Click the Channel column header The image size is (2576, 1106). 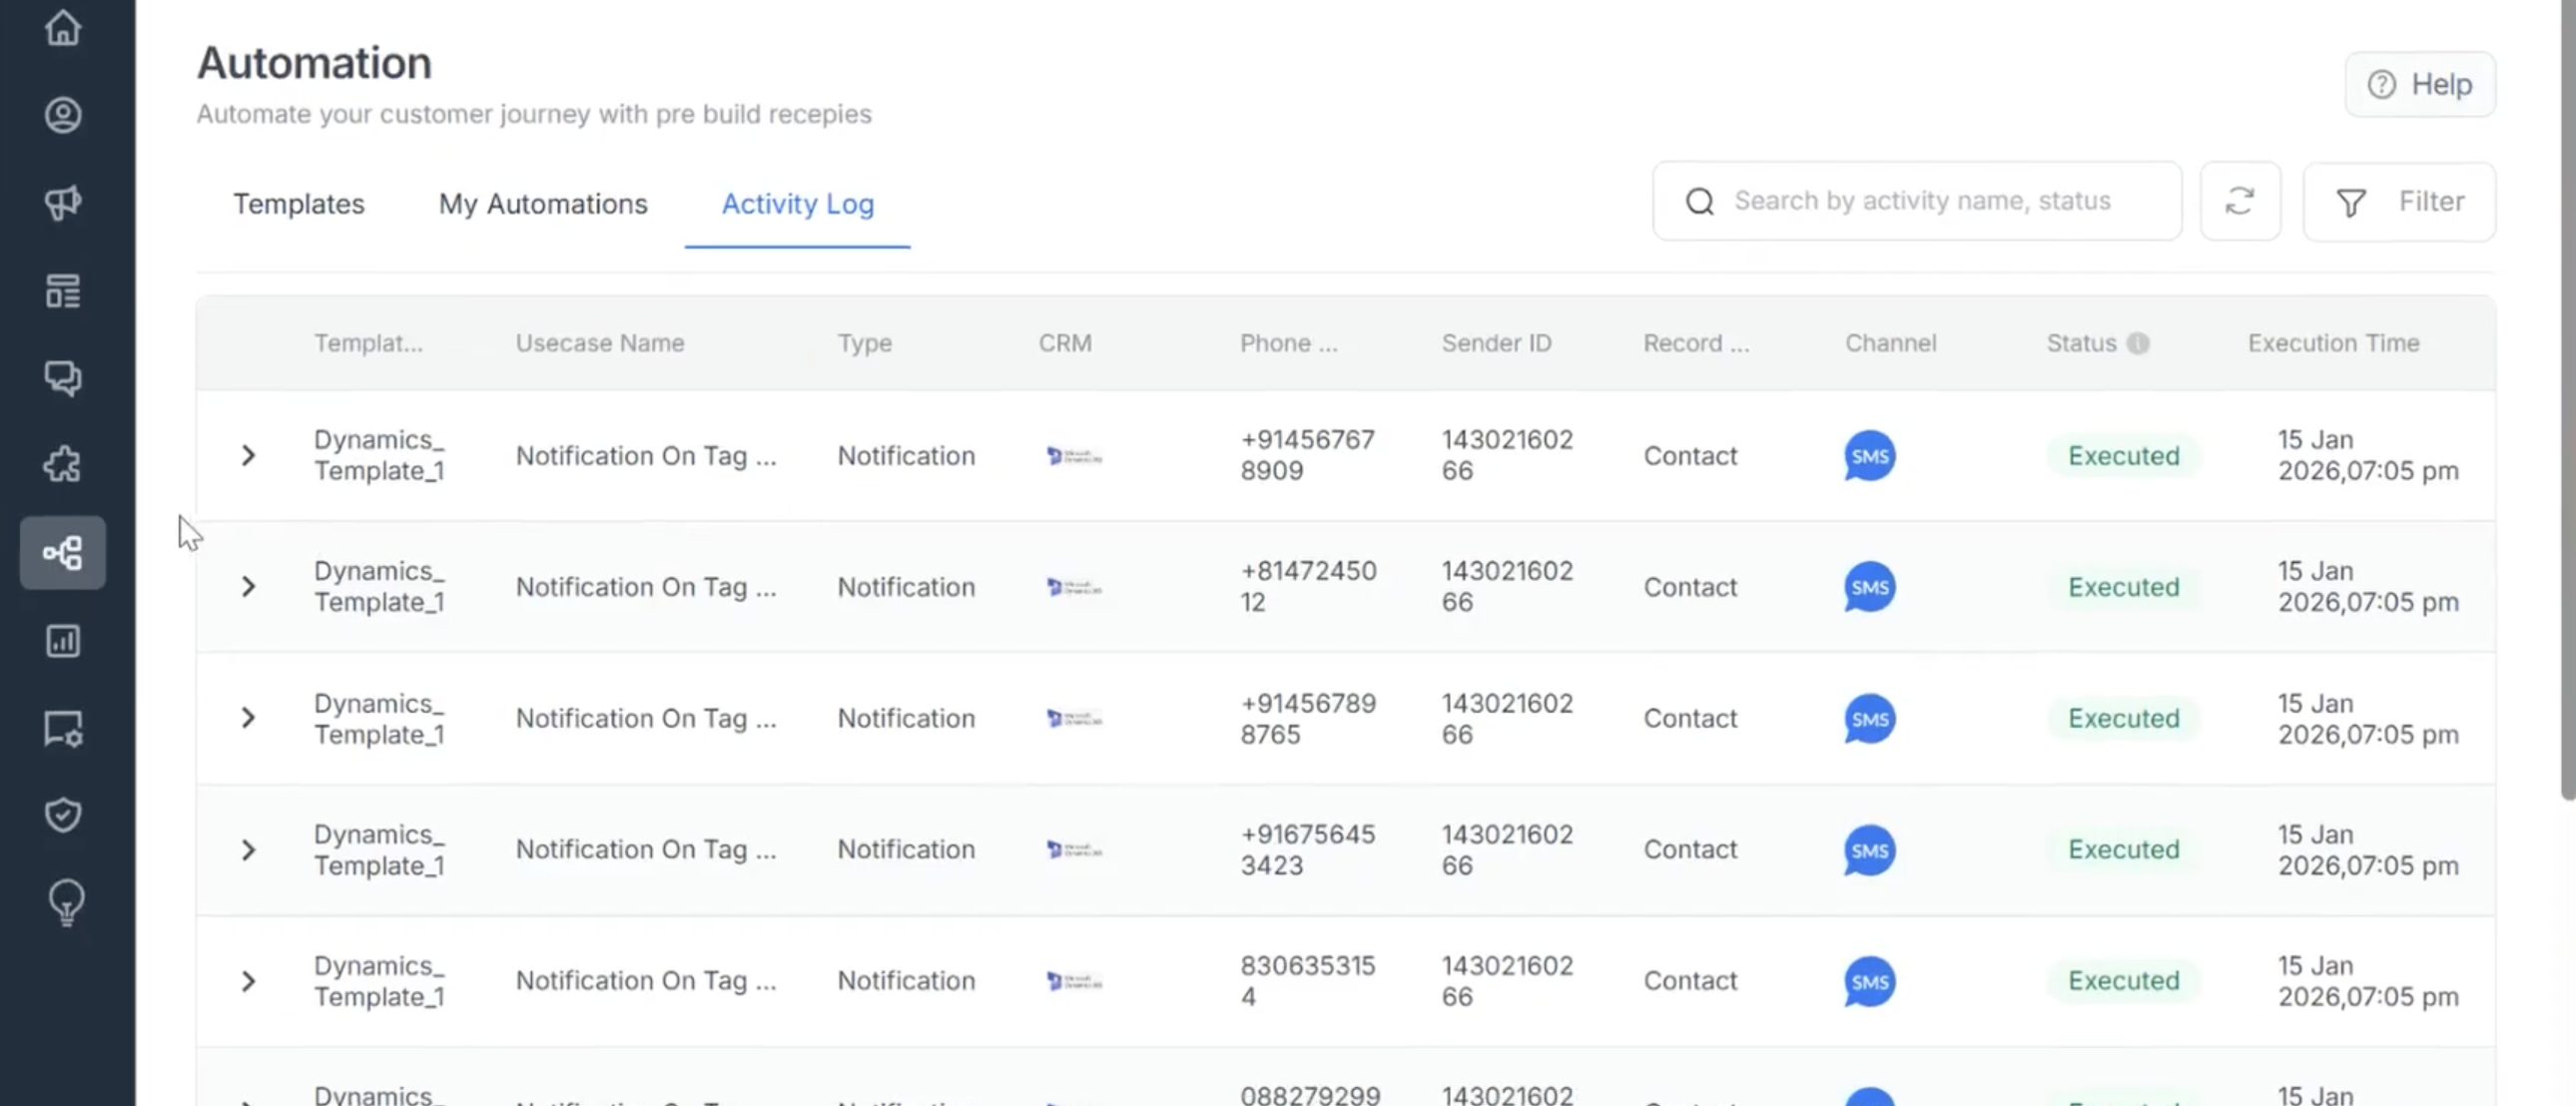[1890, 343]
